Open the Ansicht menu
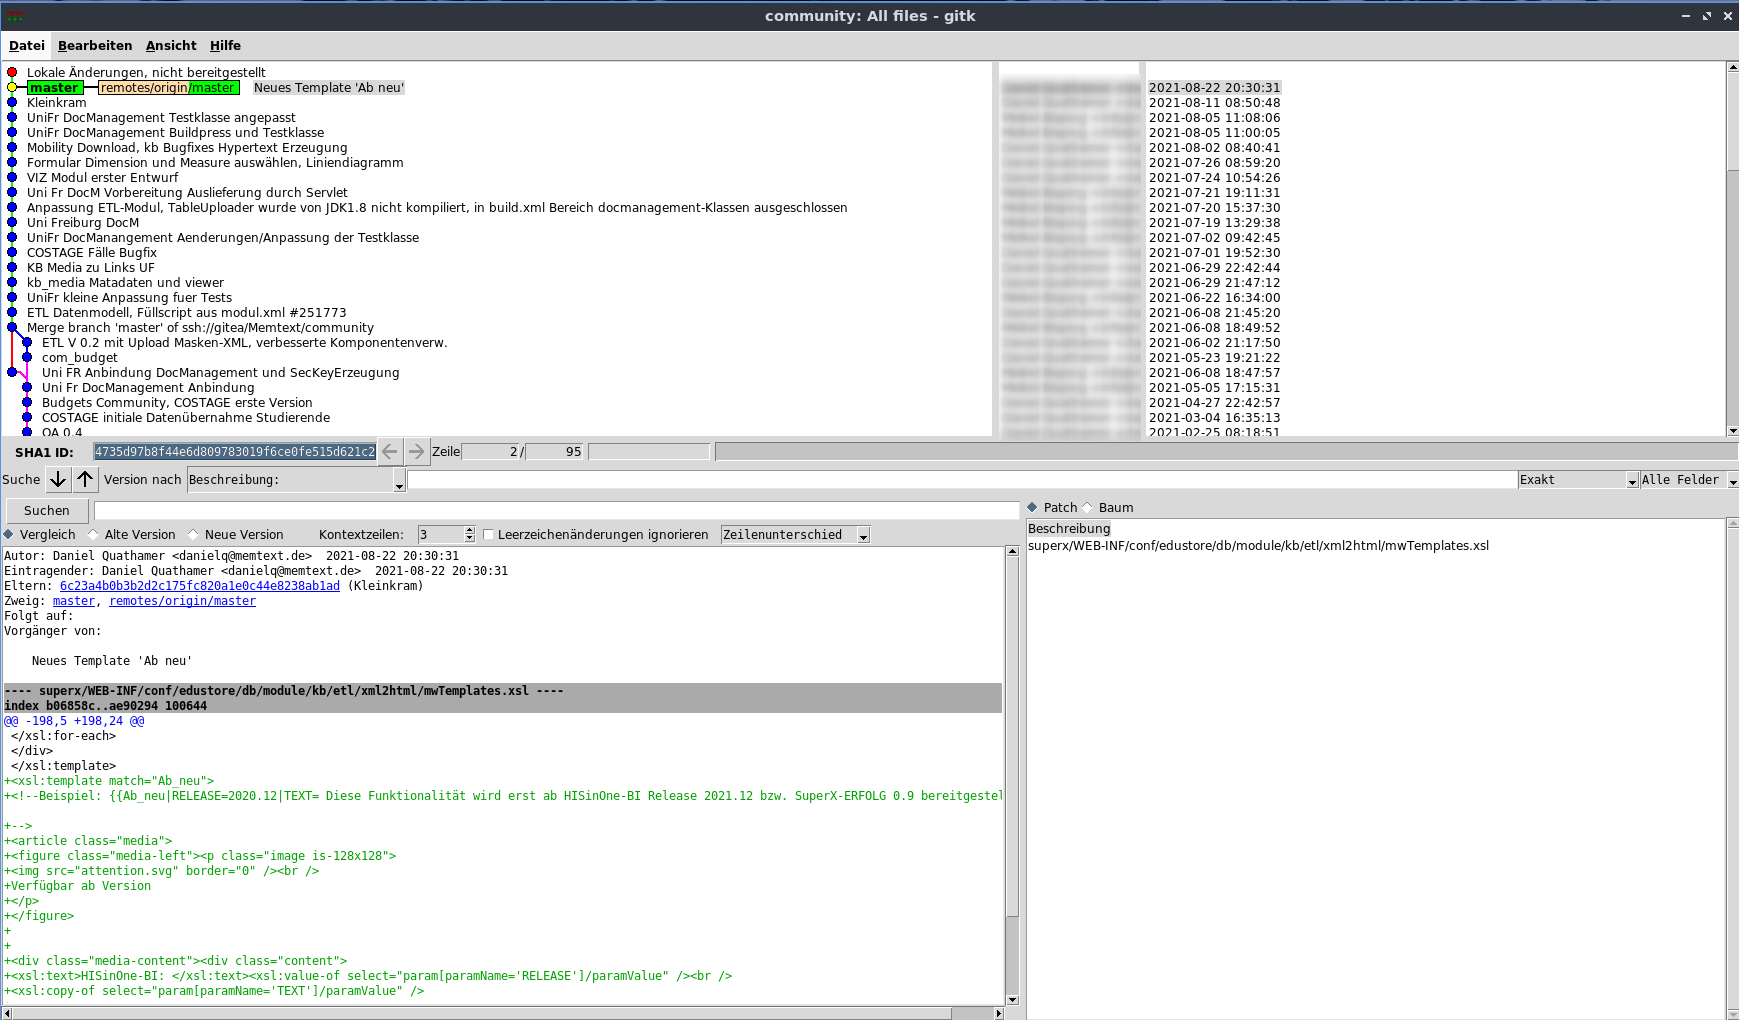 pyautogui.click(x=171, y=46)
